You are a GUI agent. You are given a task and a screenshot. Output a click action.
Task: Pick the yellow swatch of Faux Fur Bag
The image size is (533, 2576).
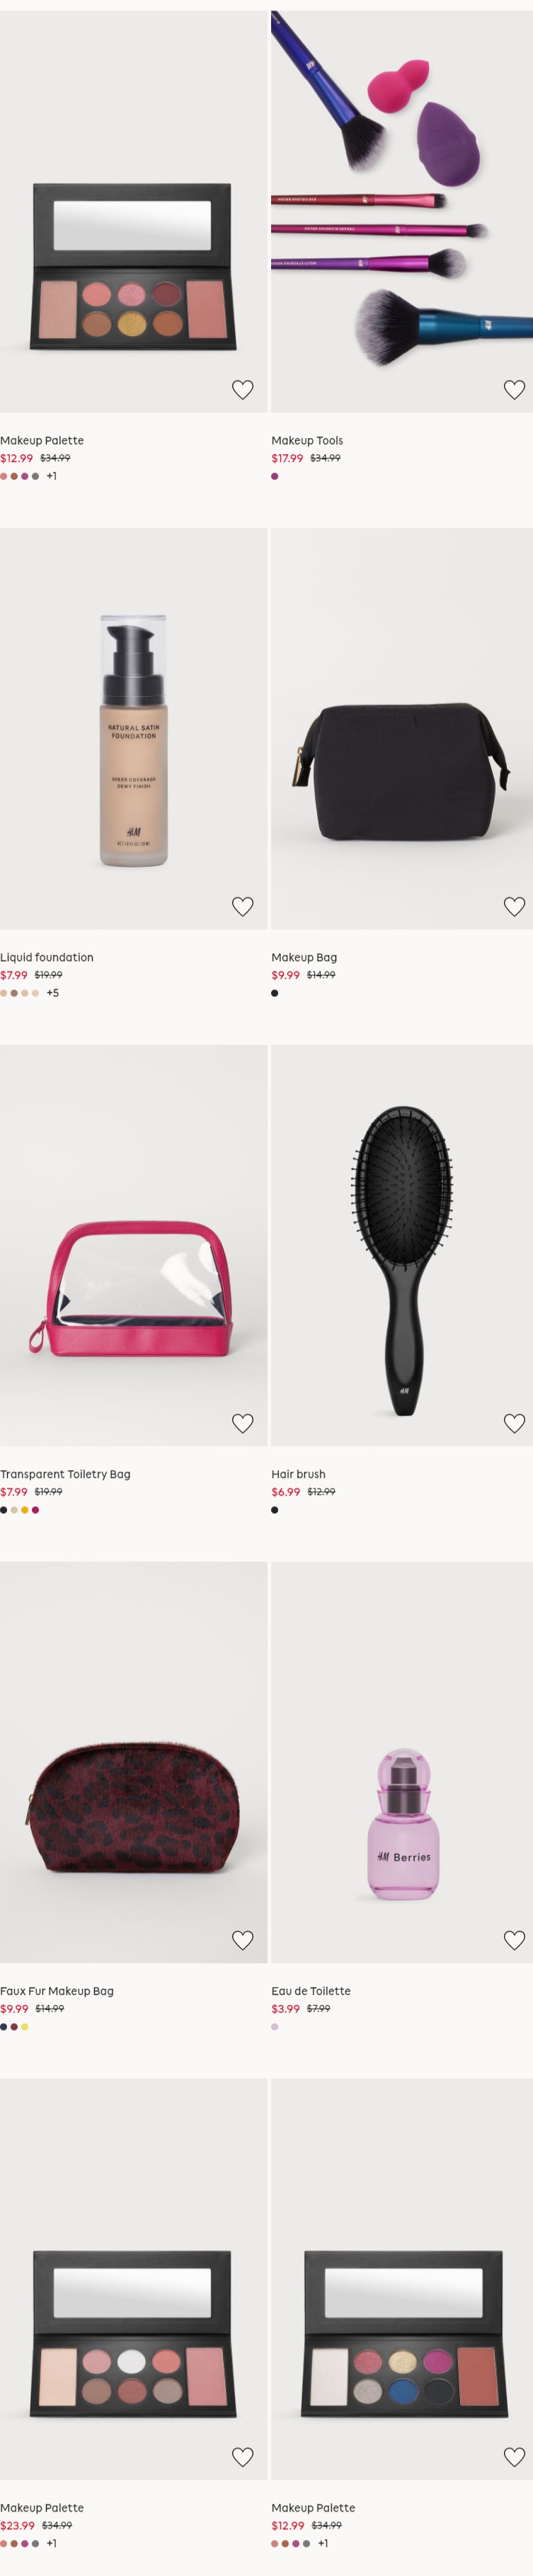coord(25,2027)
